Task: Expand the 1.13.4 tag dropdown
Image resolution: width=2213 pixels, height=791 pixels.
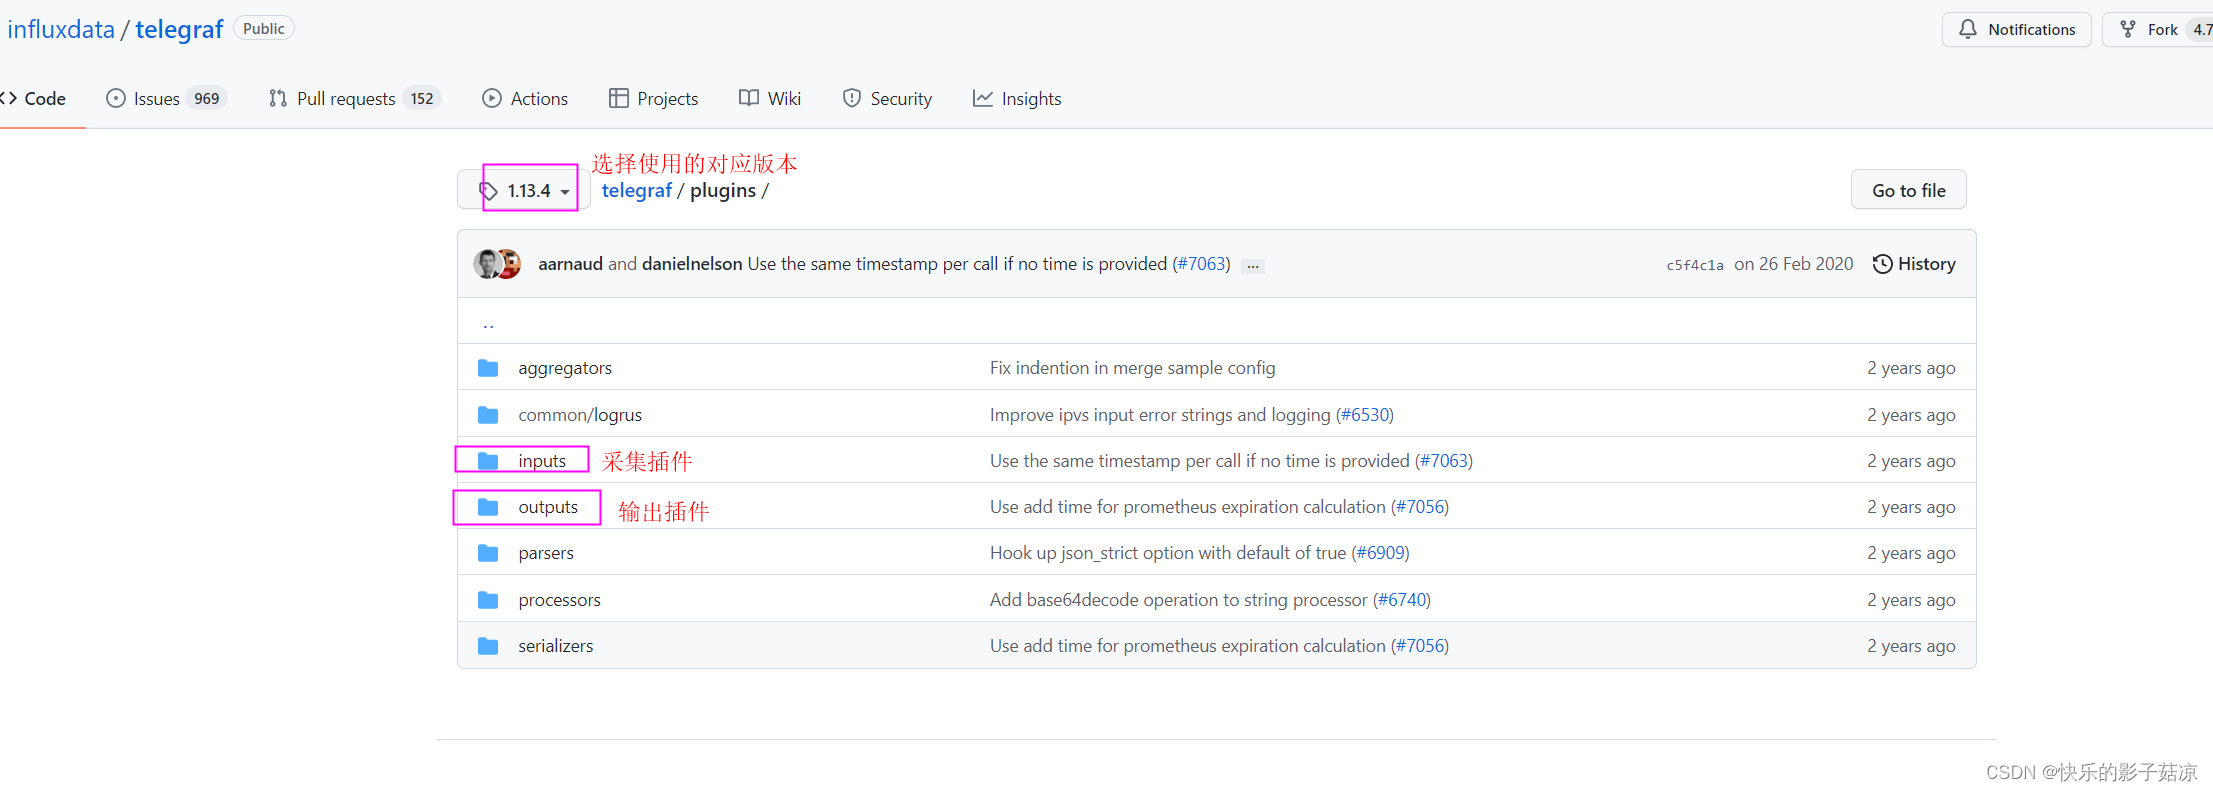Action: (524, 190)
